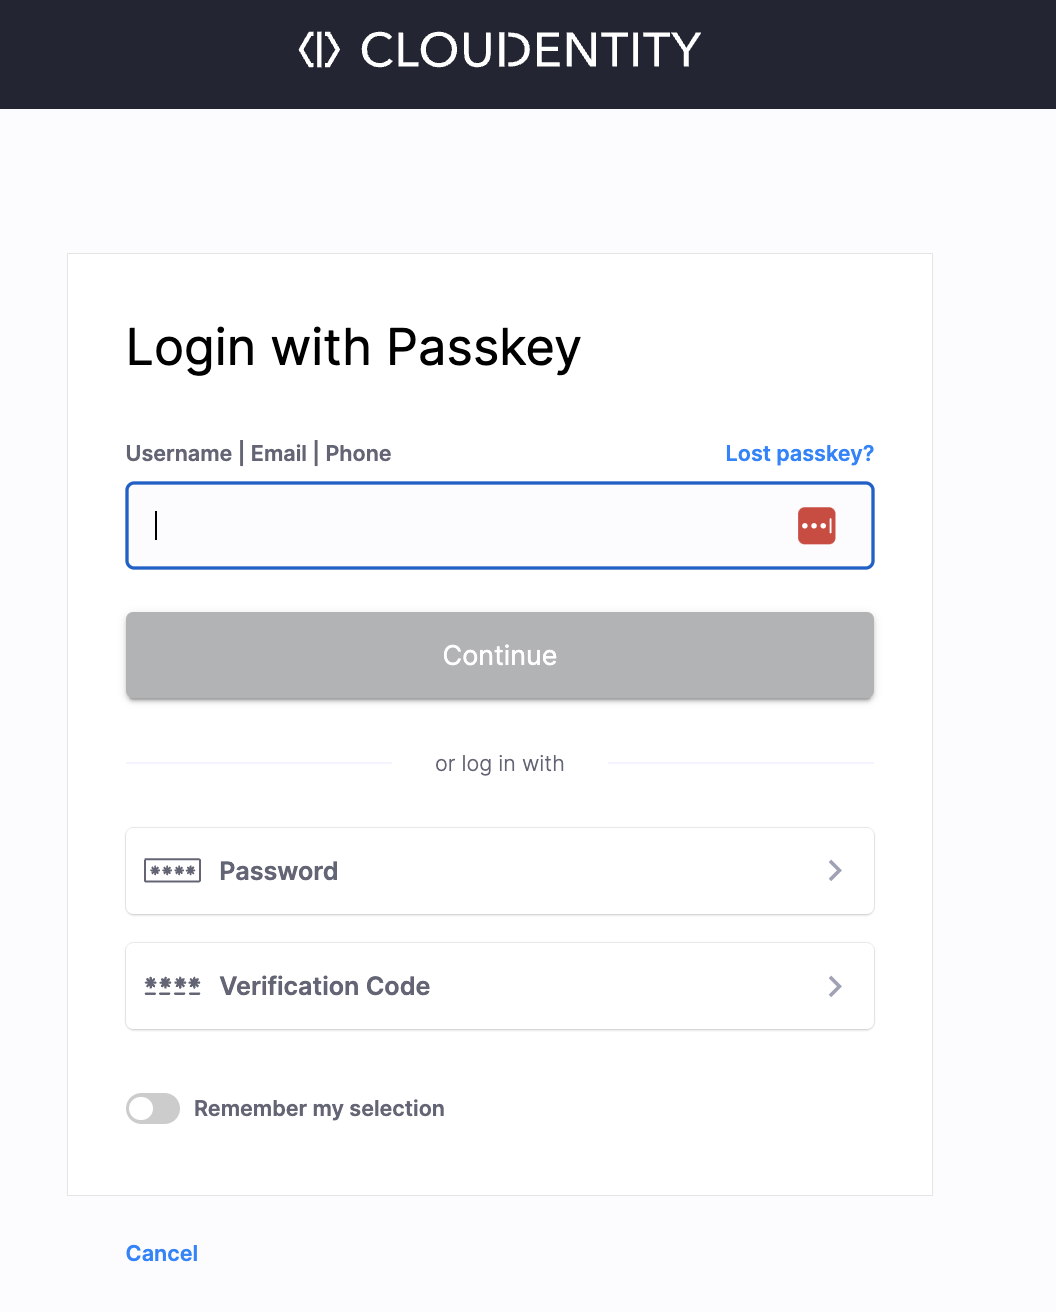Screen dimensions: 1056x1312
Task: Focus the Username, Email or Phone input field
Action: 470,526
